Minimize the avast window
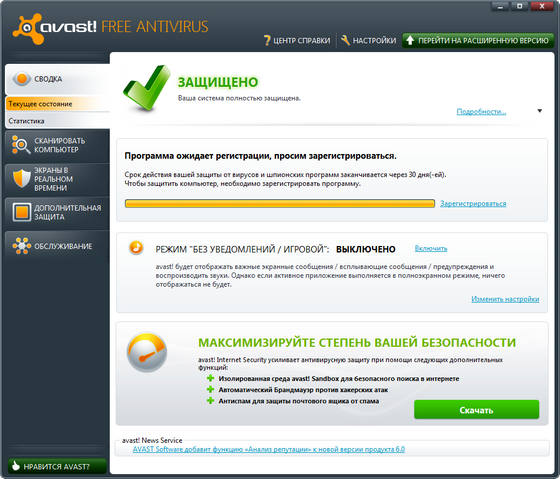Screen dimensions: 560x479 click(x=501, y=6)
